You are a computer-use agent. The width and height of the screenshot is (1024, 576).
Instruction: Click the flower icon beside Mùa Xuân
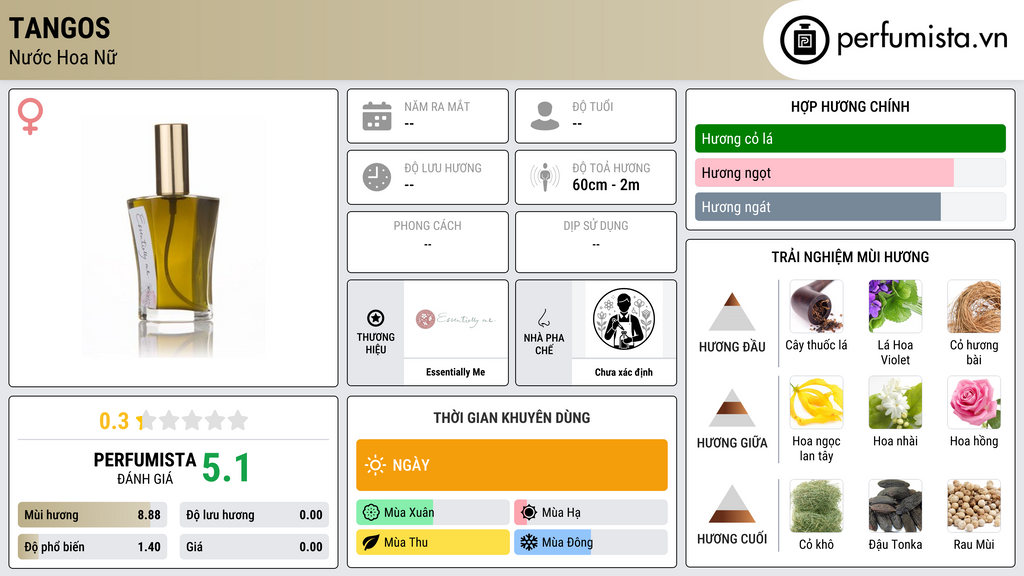coord(371,513)
